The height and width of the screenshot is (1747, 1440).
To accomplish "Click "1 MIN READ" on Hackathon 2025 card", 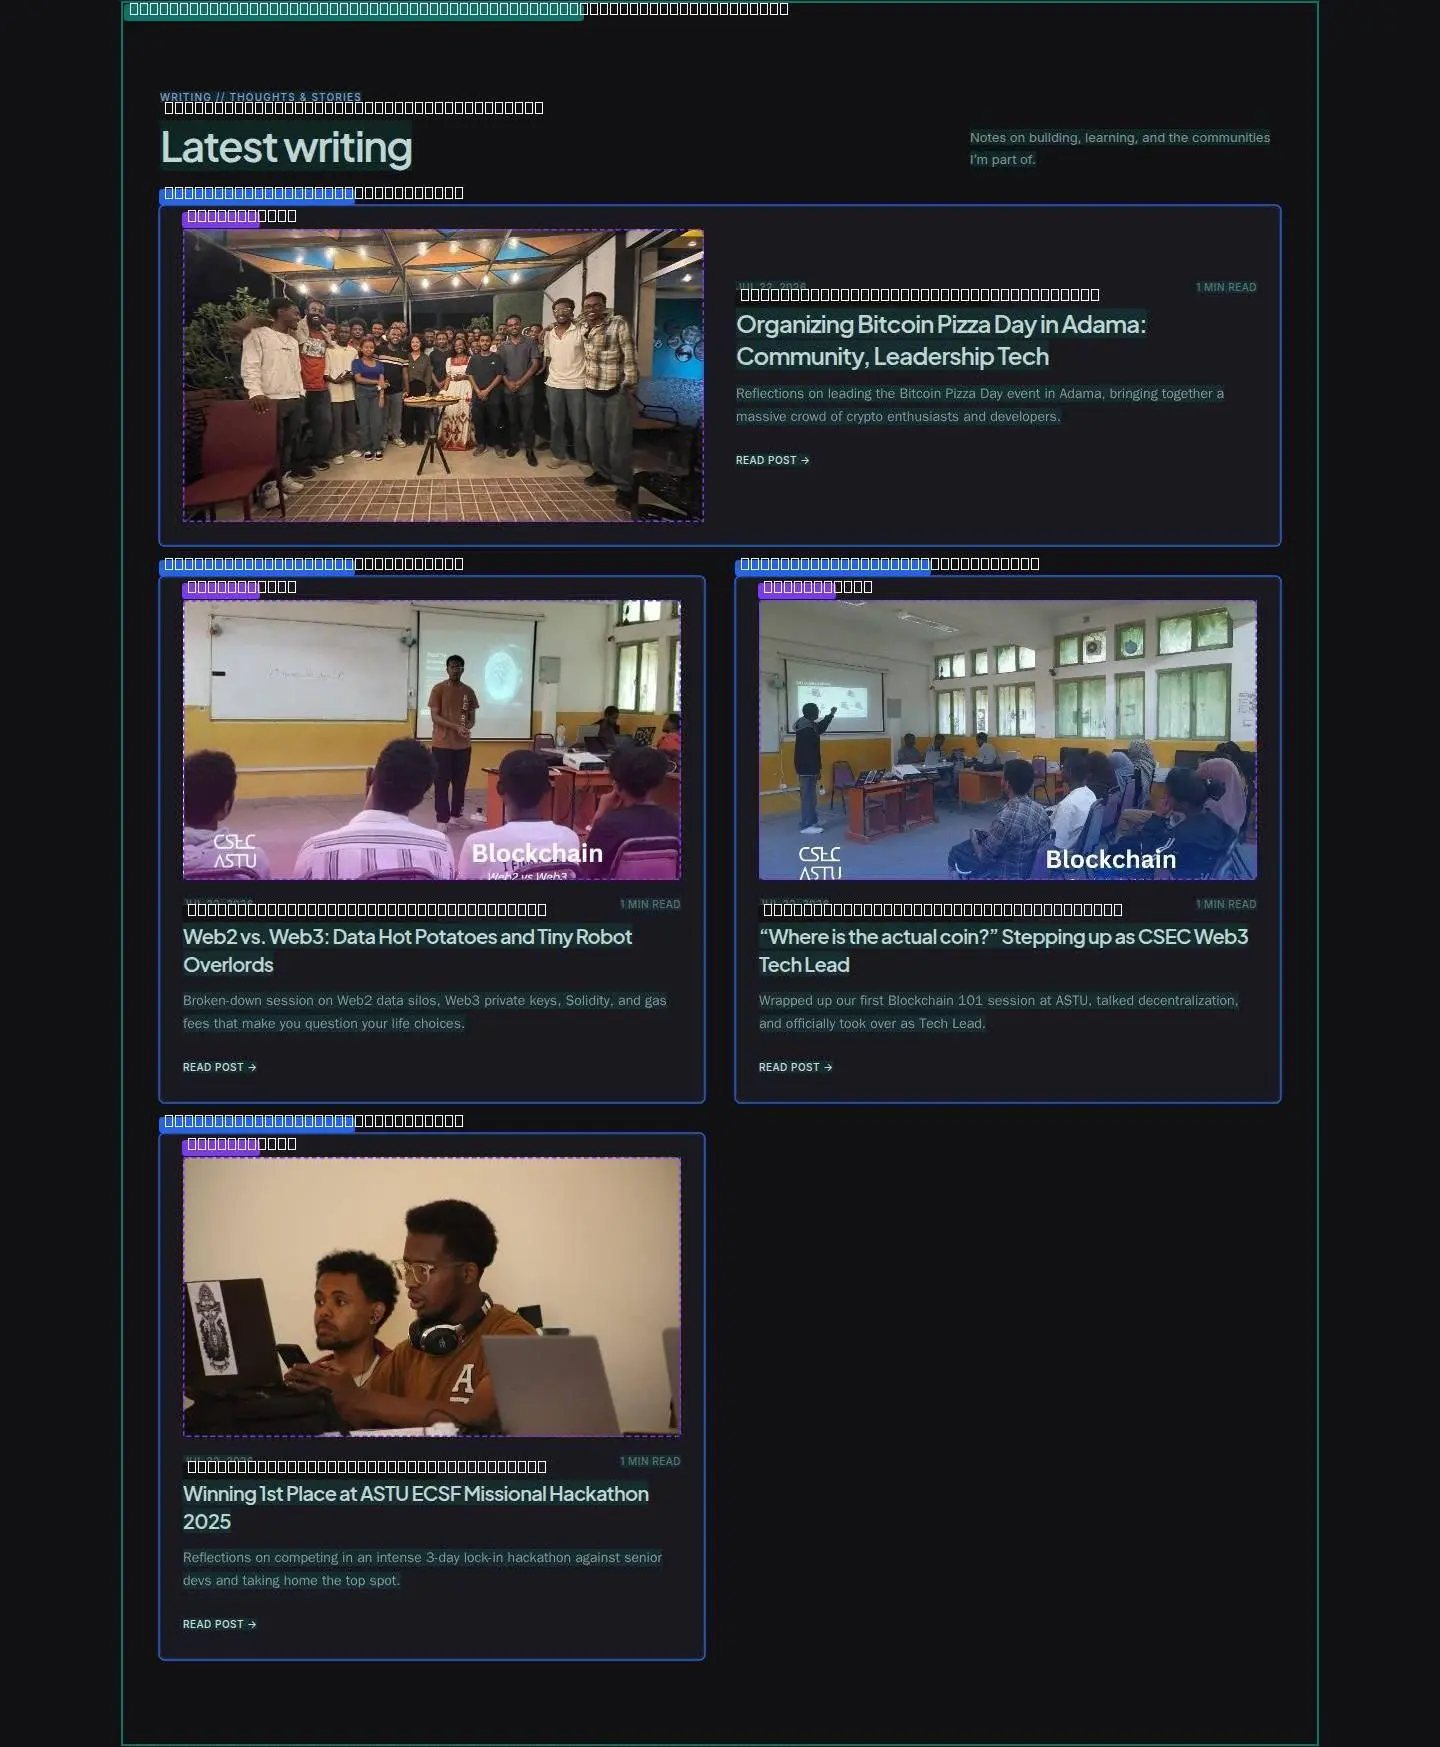I will pyautogui.click(x=650, y=1461).
